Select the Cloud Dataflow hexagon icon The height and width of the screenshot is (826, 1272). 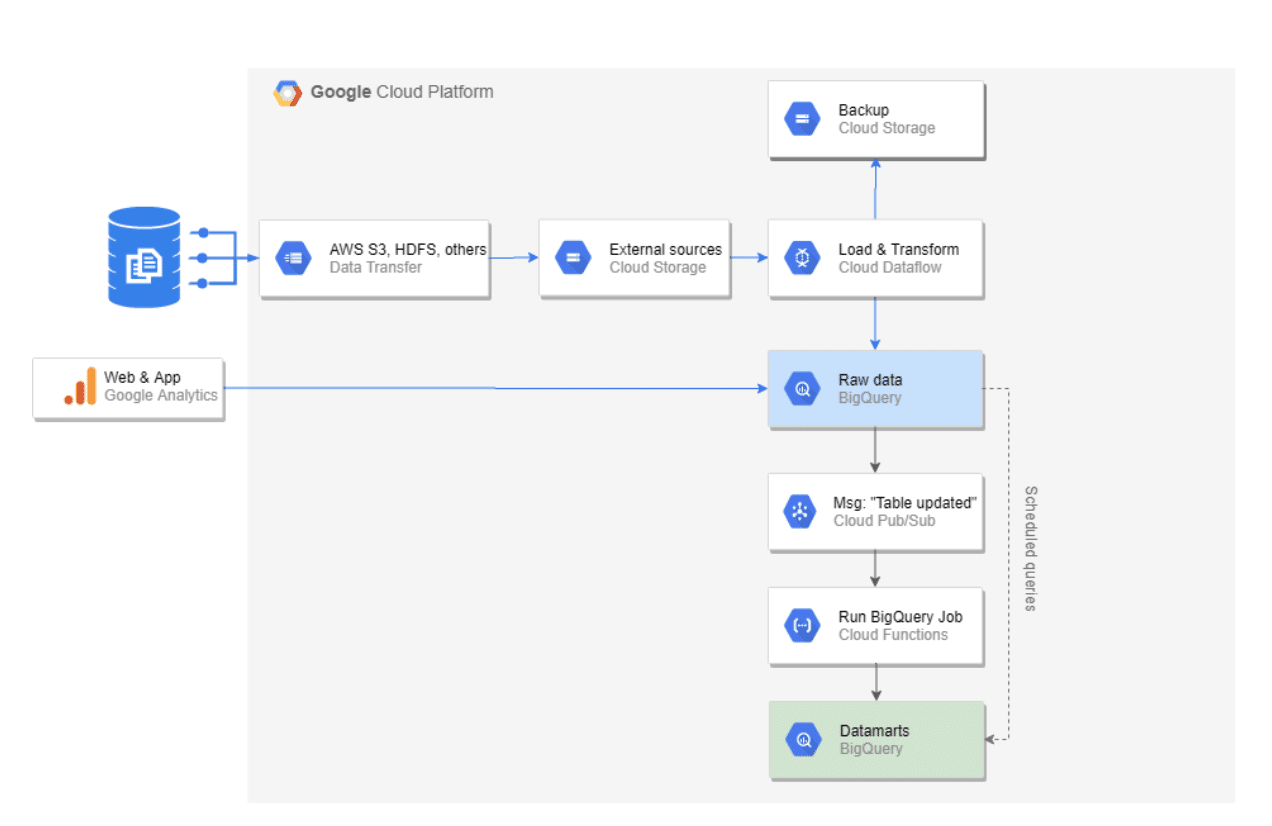point(802,258)
